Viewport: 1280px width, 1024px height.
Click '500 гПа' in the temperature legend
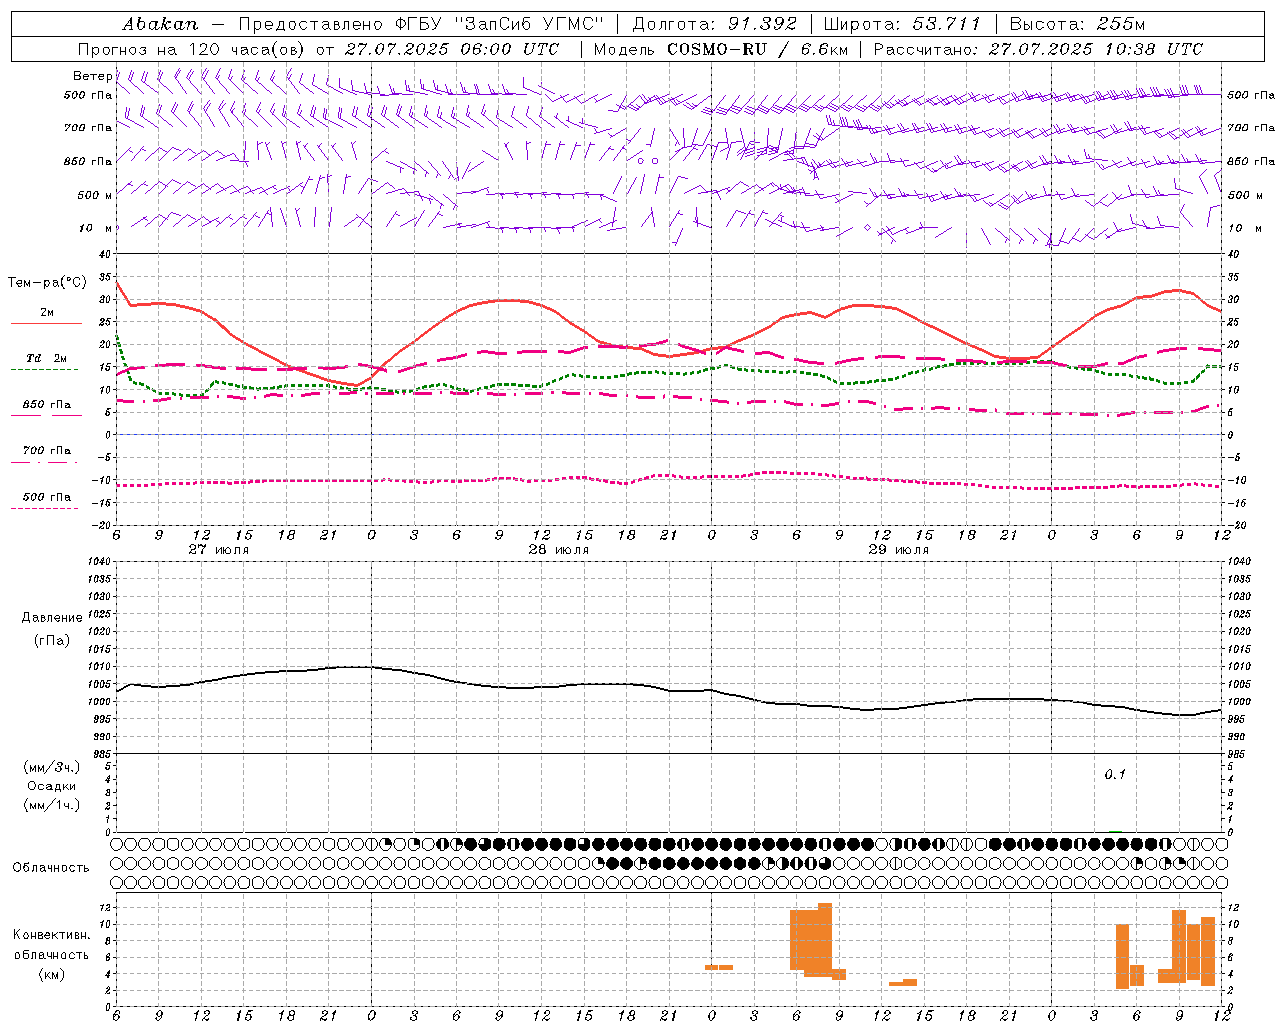click(47, 496)
